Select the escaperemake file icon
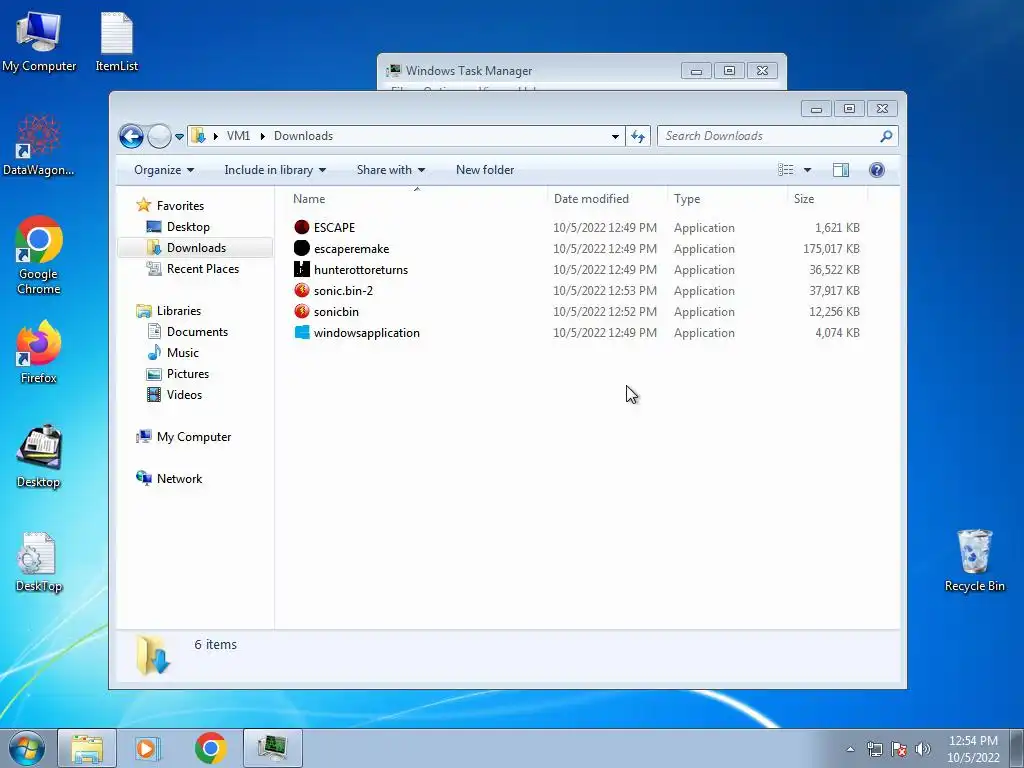Screen dimensions: 1024x768 tap(302, 248)
